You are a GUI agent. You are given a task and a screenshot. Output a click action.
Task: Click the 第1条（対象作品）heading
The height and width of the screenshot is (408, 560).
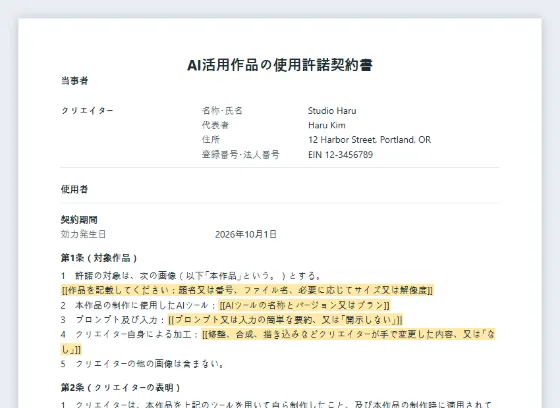[x=99, y=258]
